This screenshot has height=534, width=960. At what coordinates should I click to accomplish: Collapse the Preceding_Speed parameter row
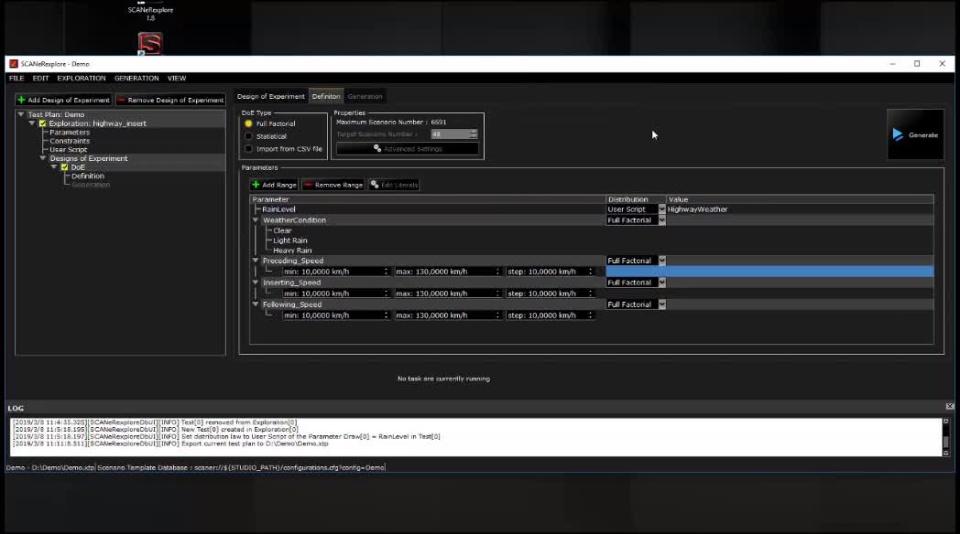[255, 260]
